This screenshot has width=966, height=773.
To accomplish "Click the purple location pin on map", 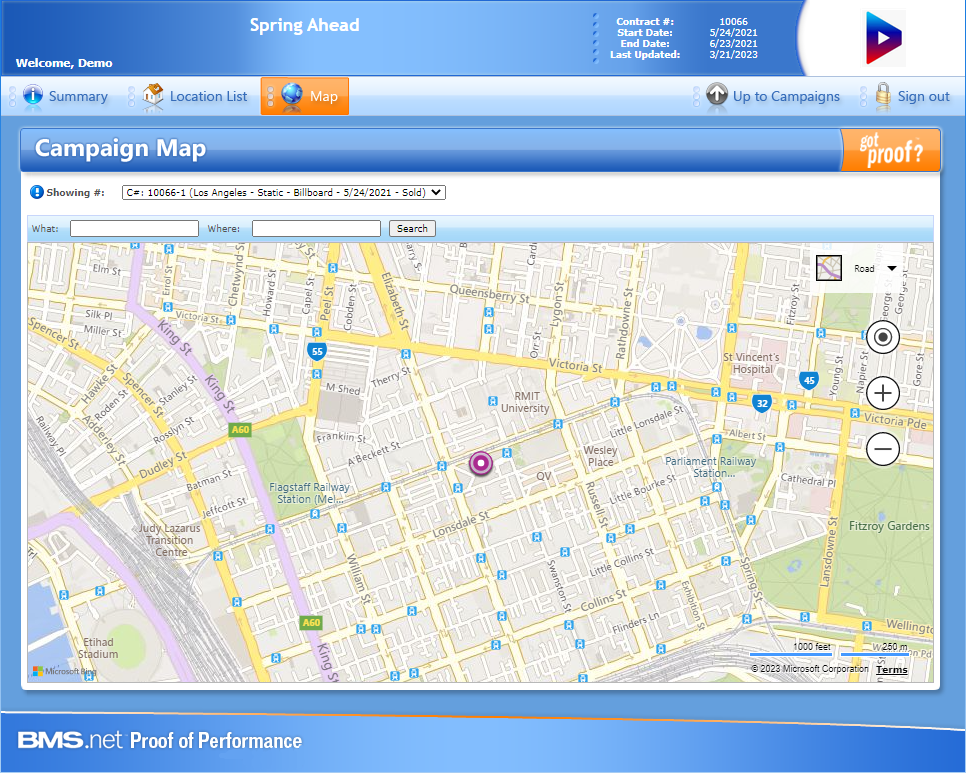I will (481, 463).
